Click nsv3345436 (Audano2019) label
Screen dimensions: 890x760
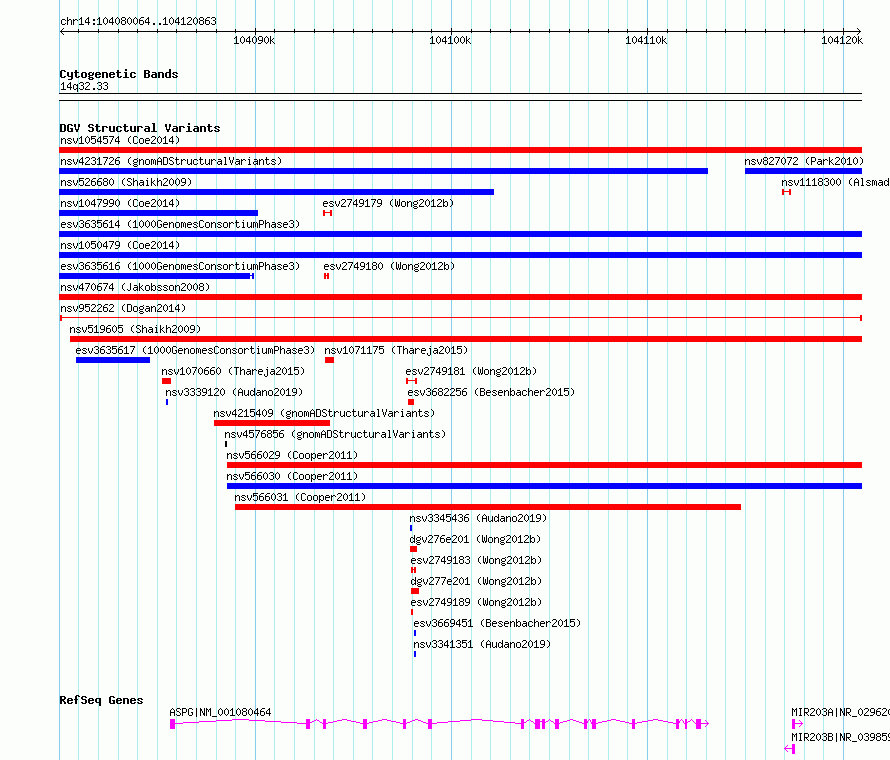[x=478, y=518]
